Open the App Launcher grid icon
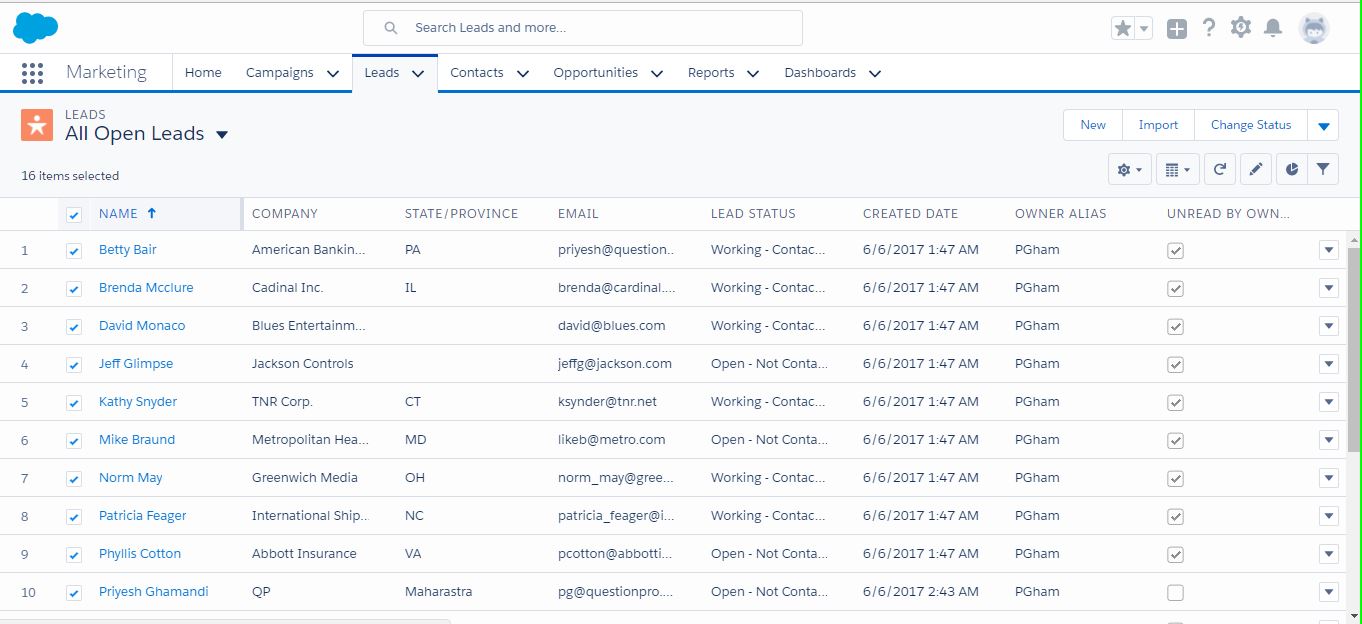 click(32, 73)
